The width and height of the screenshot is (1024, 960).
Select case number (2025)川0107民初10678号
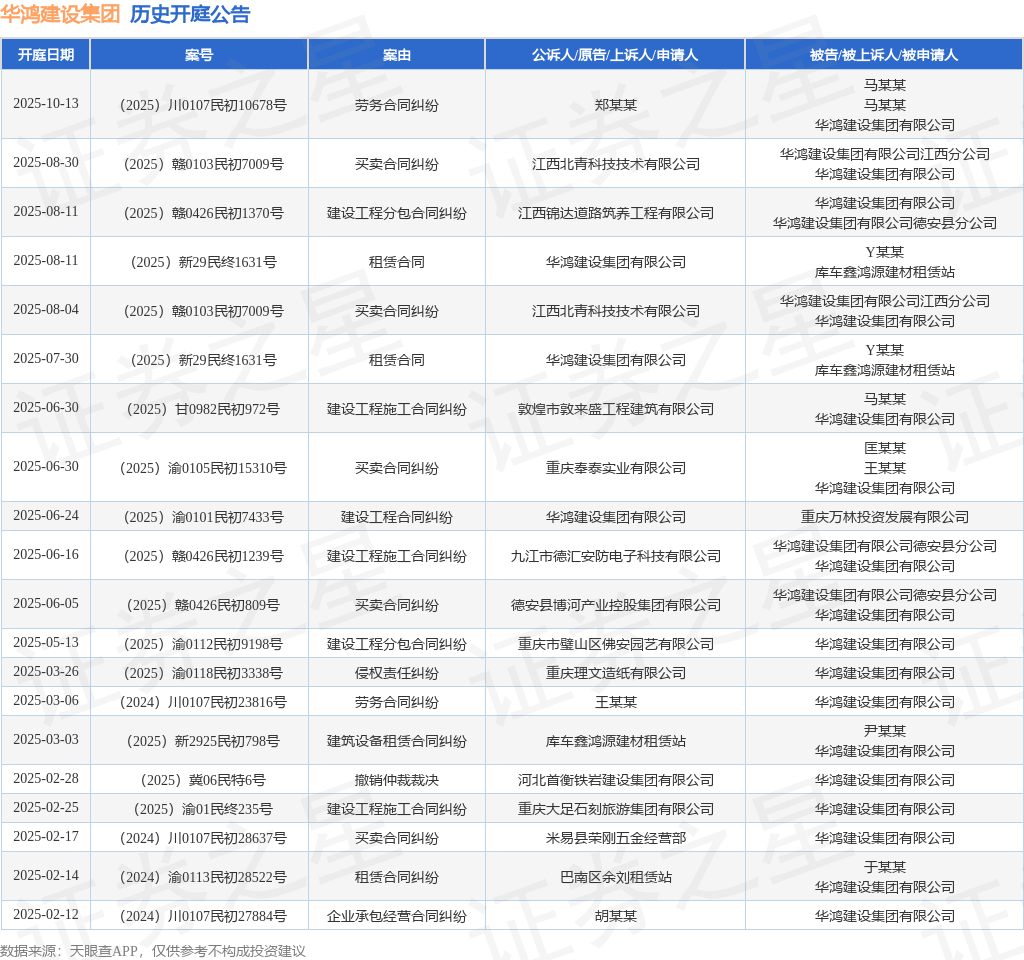pyautogui.click(x=203, y=105)
